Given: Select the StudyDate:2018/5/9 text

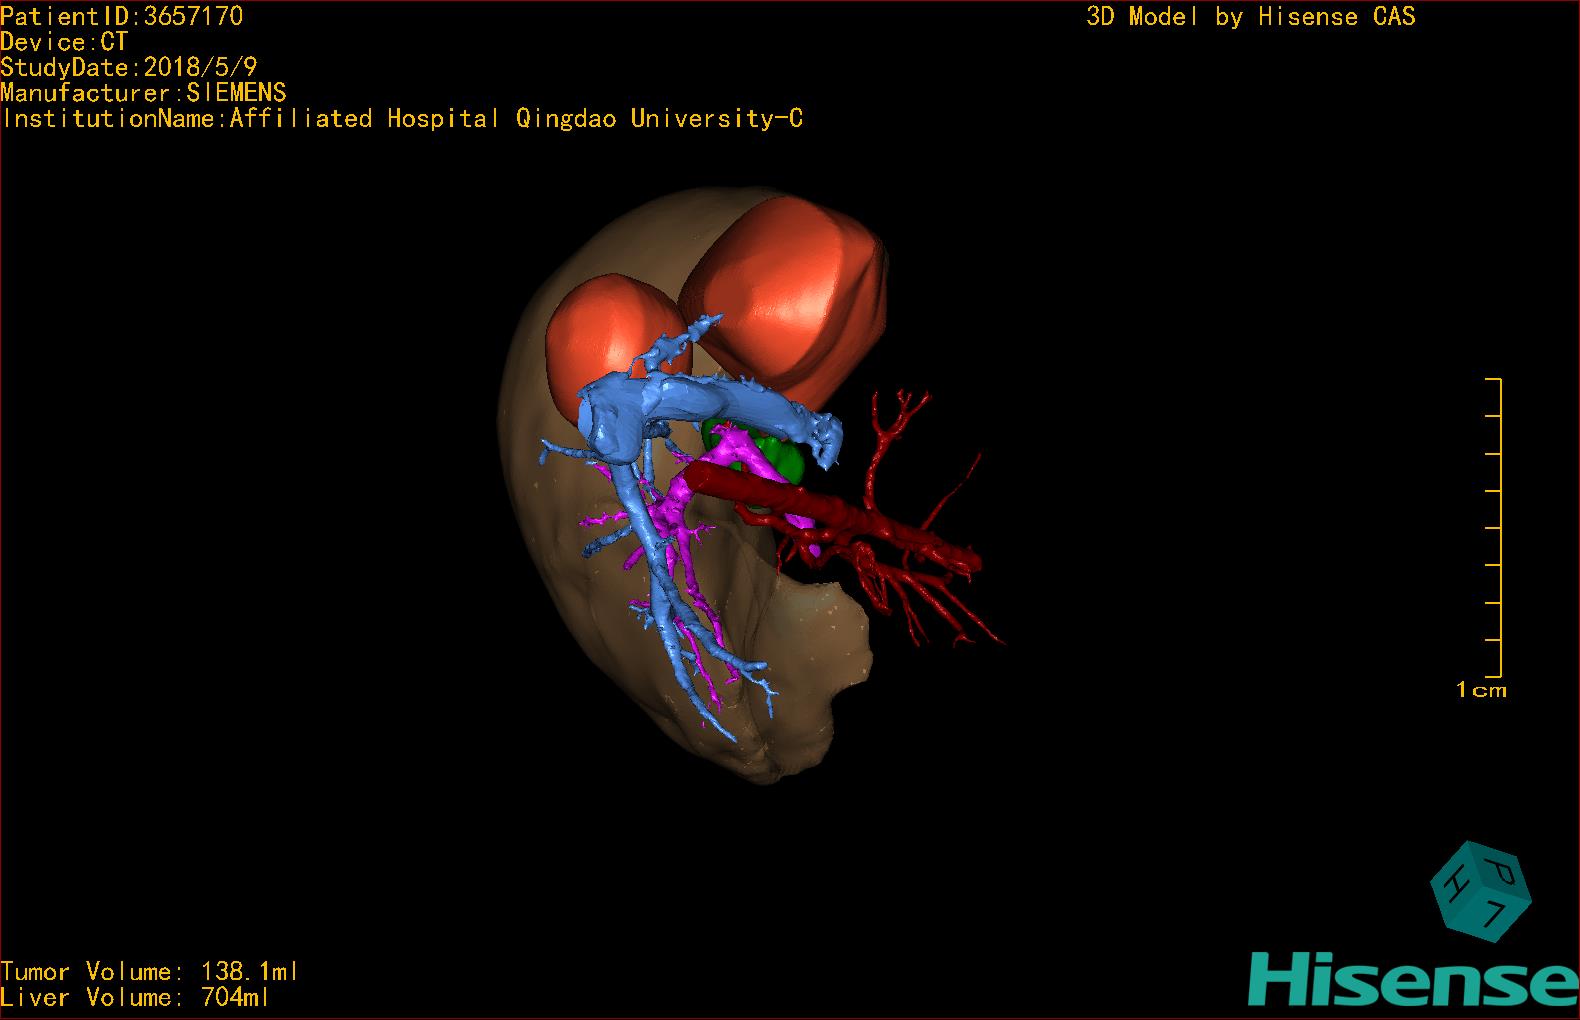Looking at the screenshot, I should coord(129,67).
